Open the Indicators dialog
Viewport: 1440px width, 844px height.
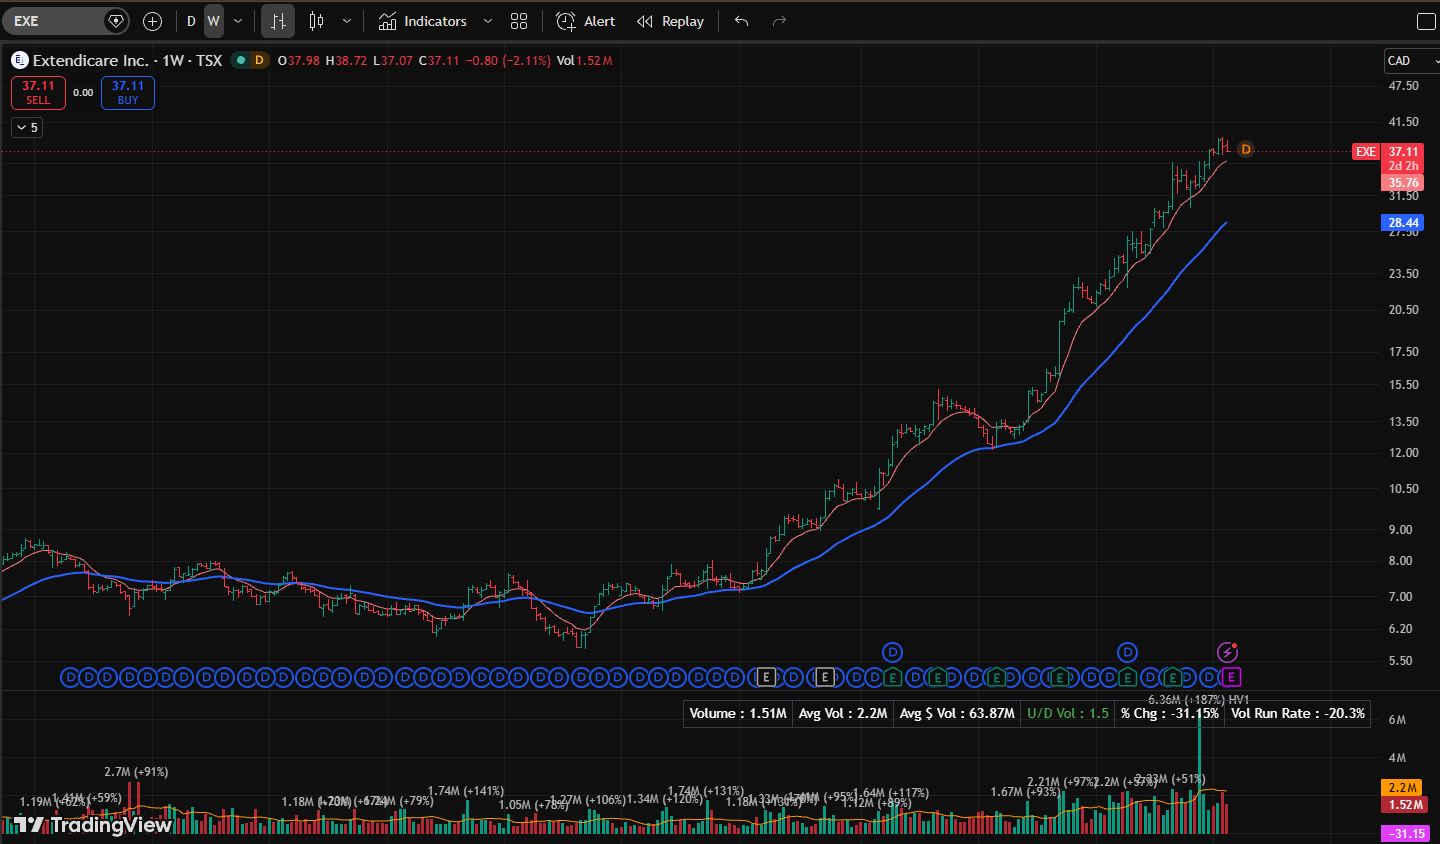(x=423, y=21)
